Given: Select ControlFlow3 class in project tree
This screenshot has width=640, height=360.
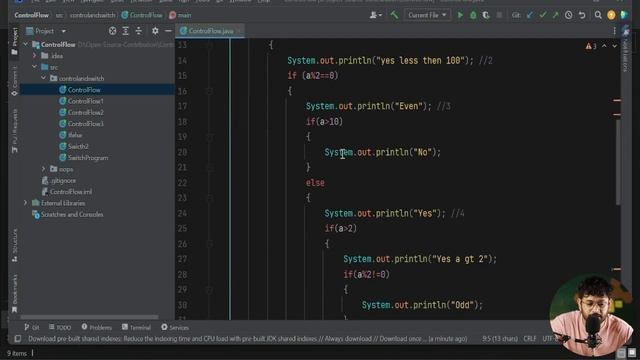Looking at the screenshot, I should (x=85, y=124).
